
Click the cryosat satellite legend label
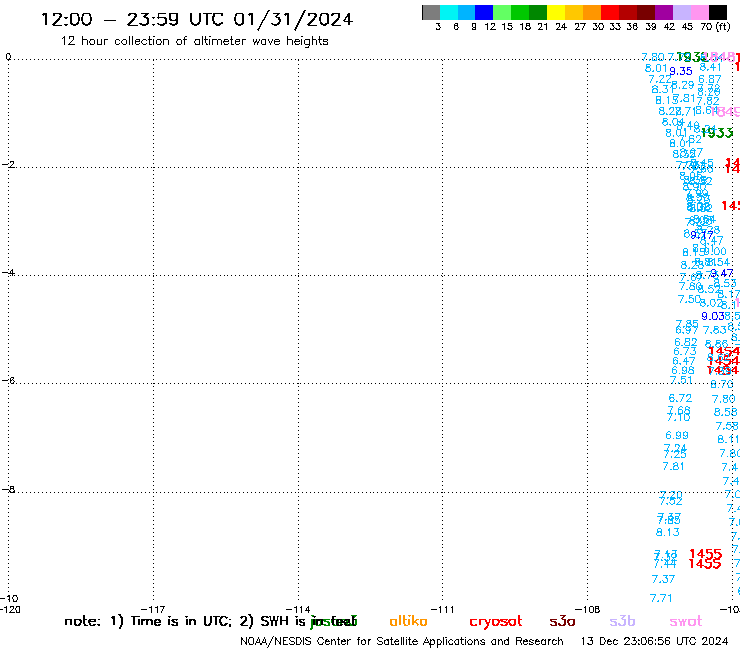[x=496, y=622]
